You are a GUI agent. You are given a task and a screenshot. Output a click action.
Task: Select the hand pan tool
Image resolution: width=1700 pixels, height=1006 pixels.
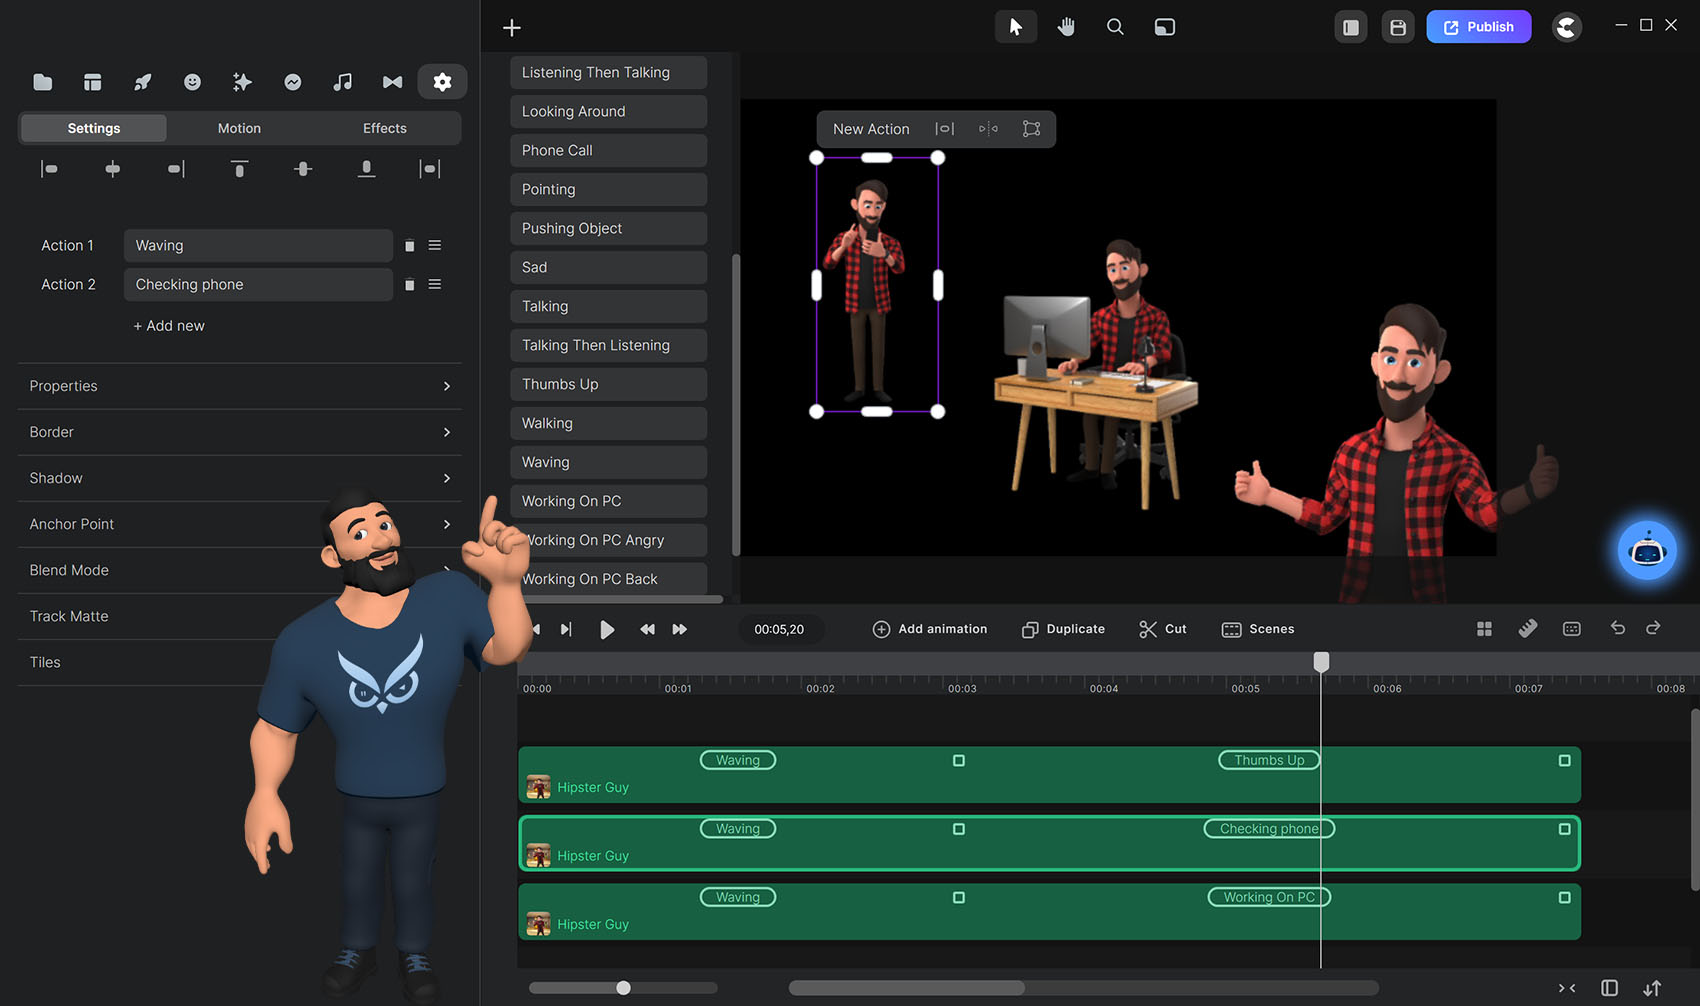coord(1066,27)
